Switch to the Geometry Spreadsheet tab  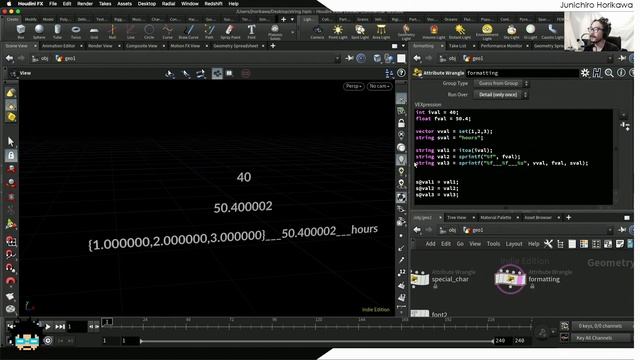[236, 46]
